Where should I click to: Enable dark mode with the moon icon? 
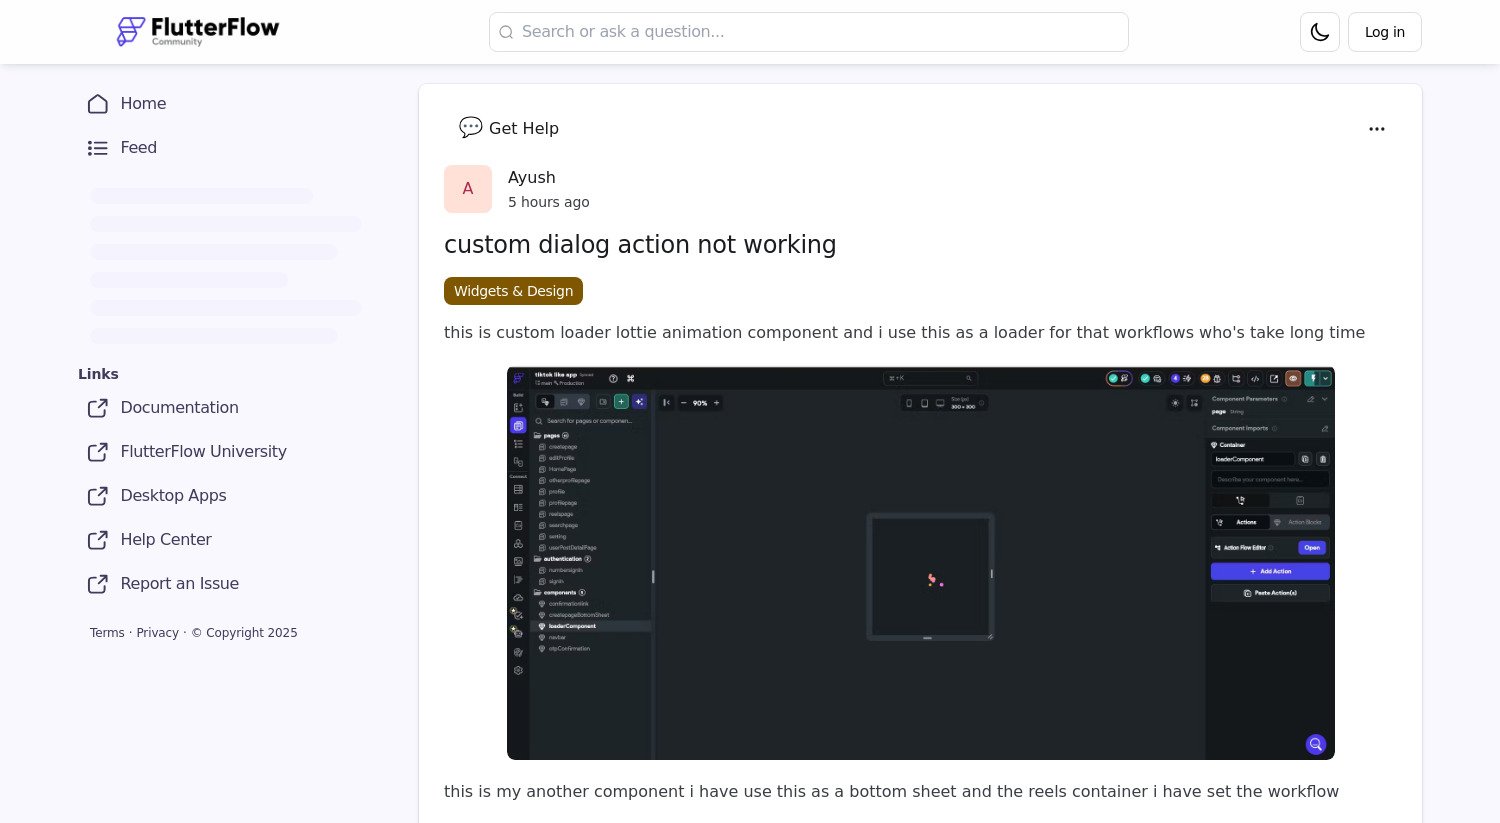pos(1319,32)
